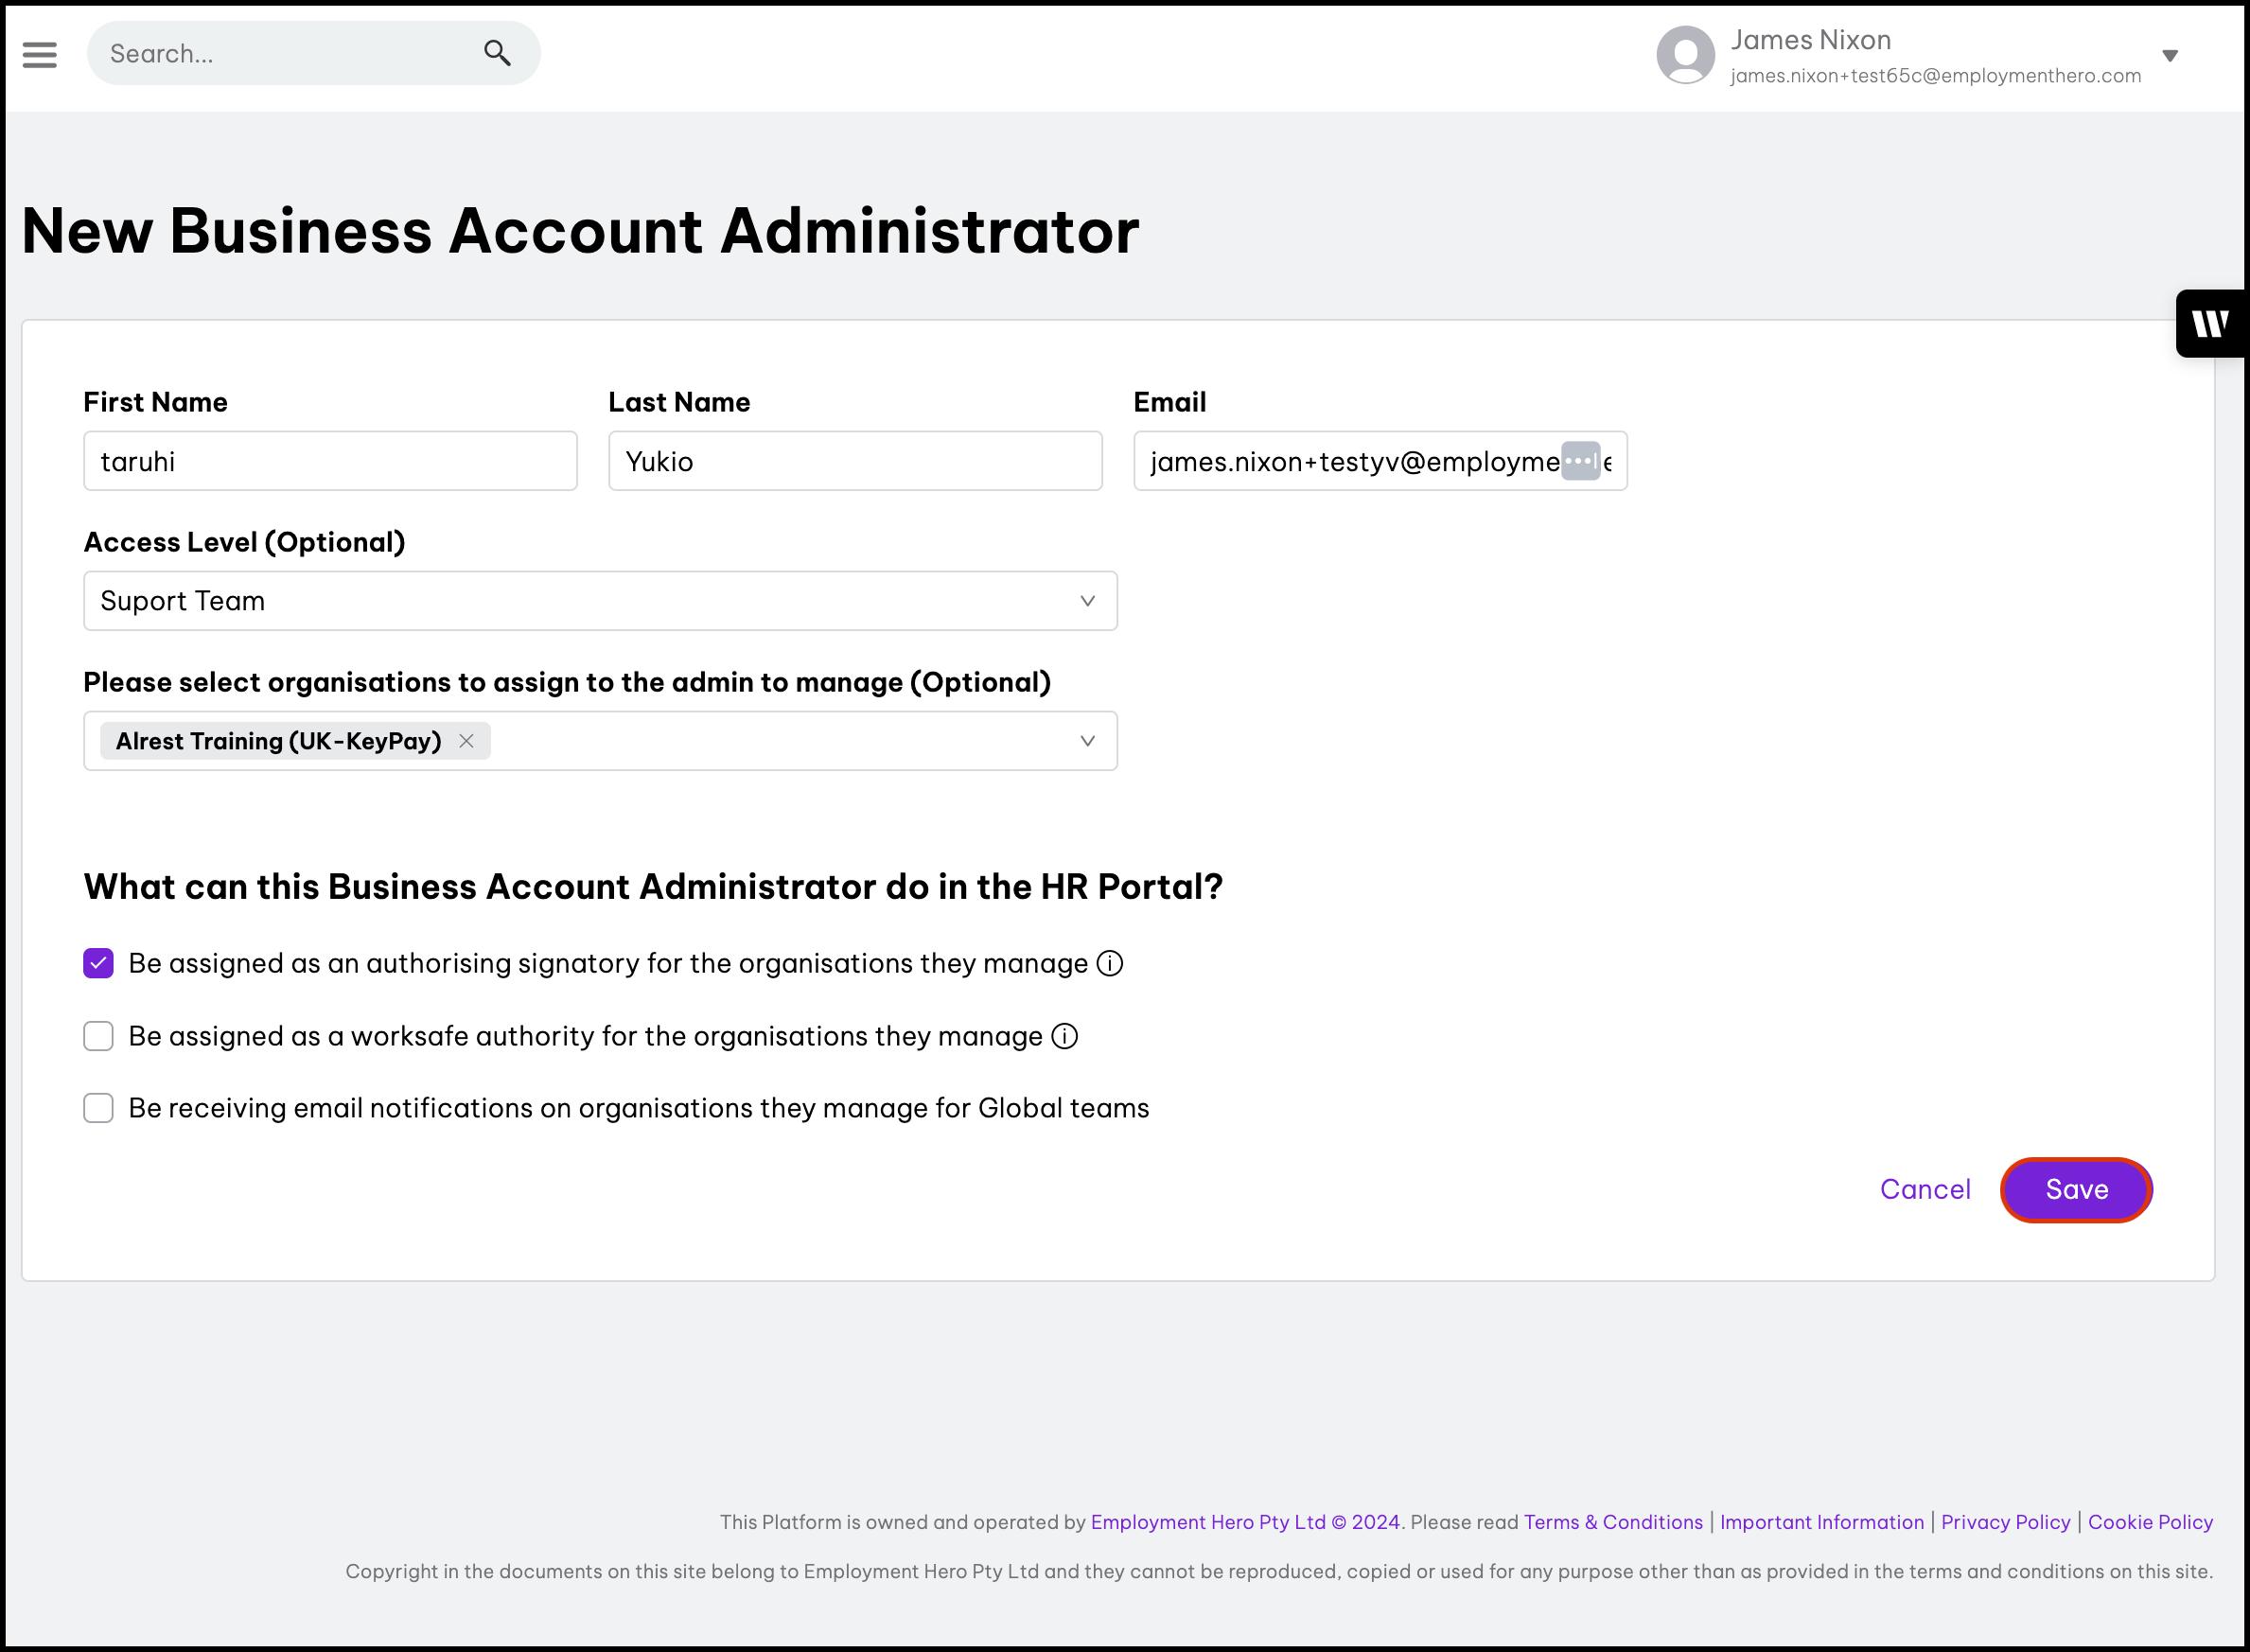Click info icon beside worksafe authority option
The image size is (2250, 1652).
[x=1064, y=1036]
